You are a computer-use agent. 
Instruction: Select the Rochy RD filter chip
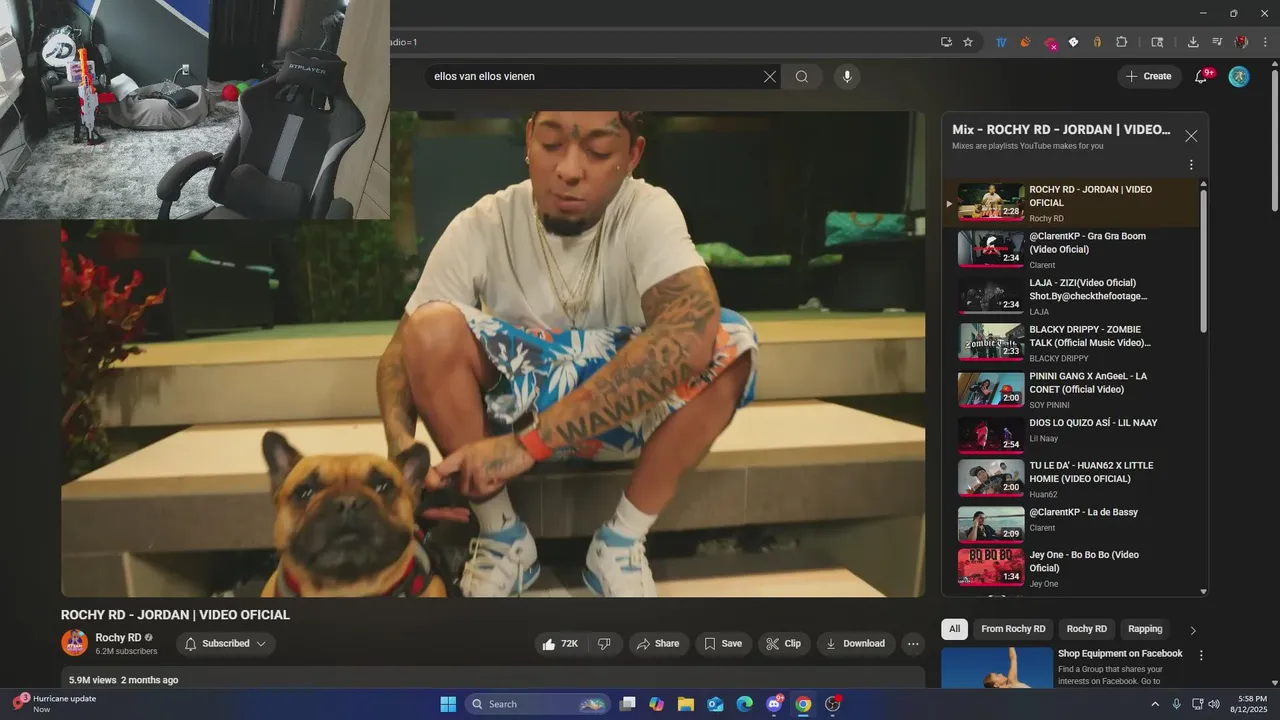click(1087, 629)
